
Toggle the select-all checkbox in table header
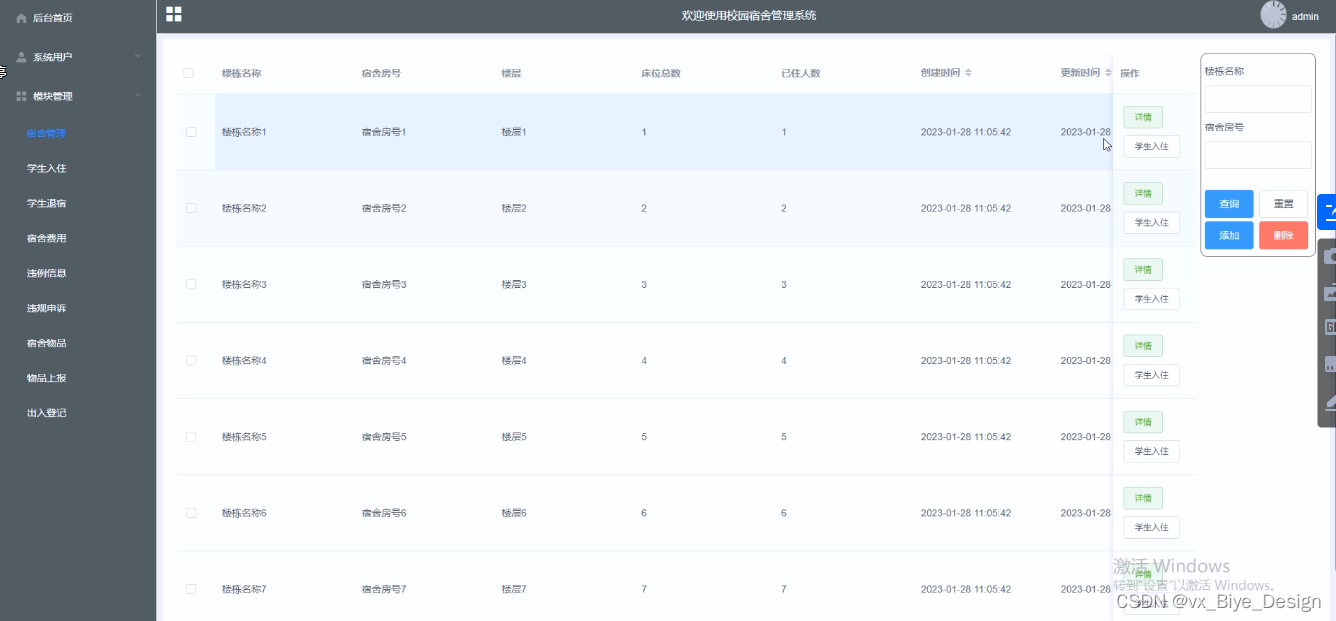tap(188, 73)
